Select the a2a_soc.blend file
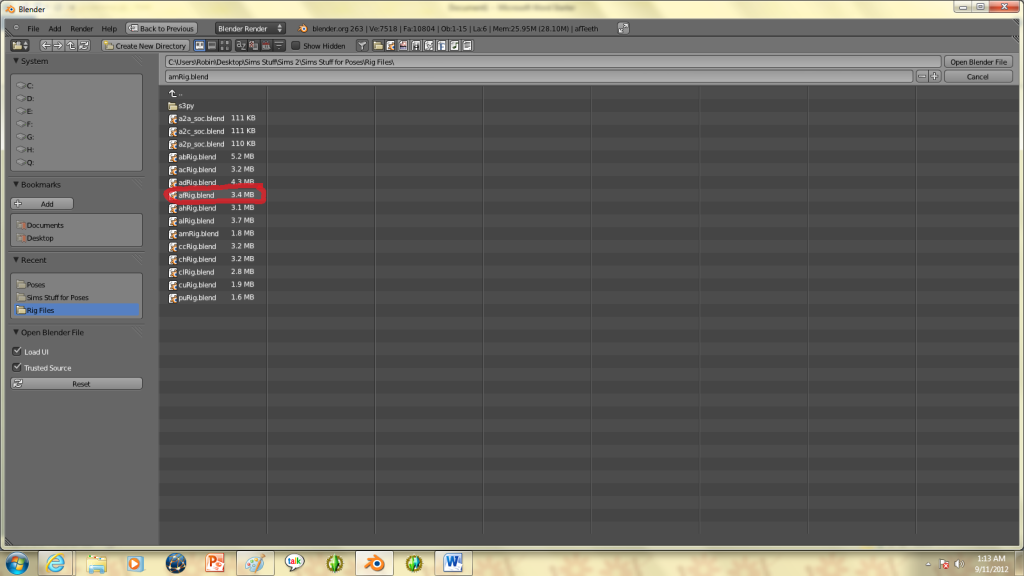The image size is (1024, 576). (212, 118)
